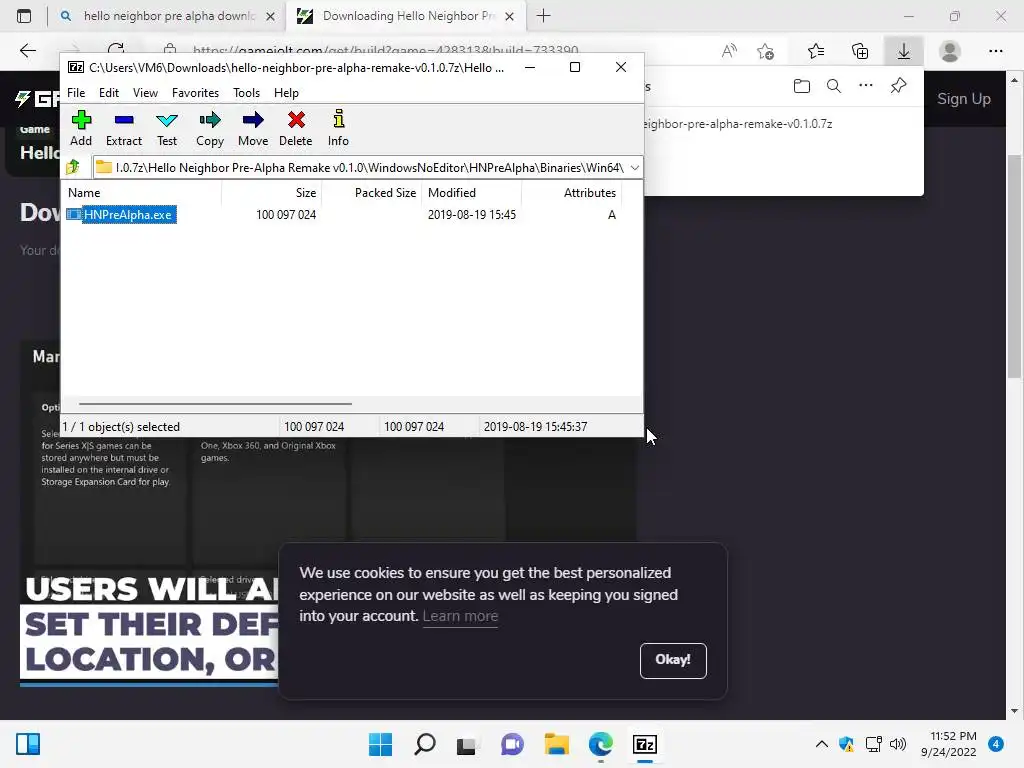The width and height of the screenshot is (1024, 768).
Task: Open Edge Collections icon
Action: [x=860, y=51]
